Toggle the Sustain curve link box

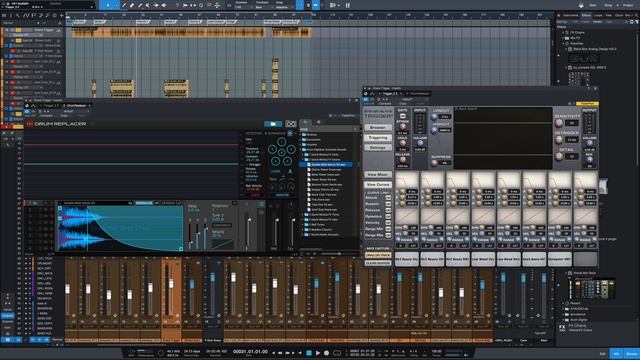click(388, 204)
